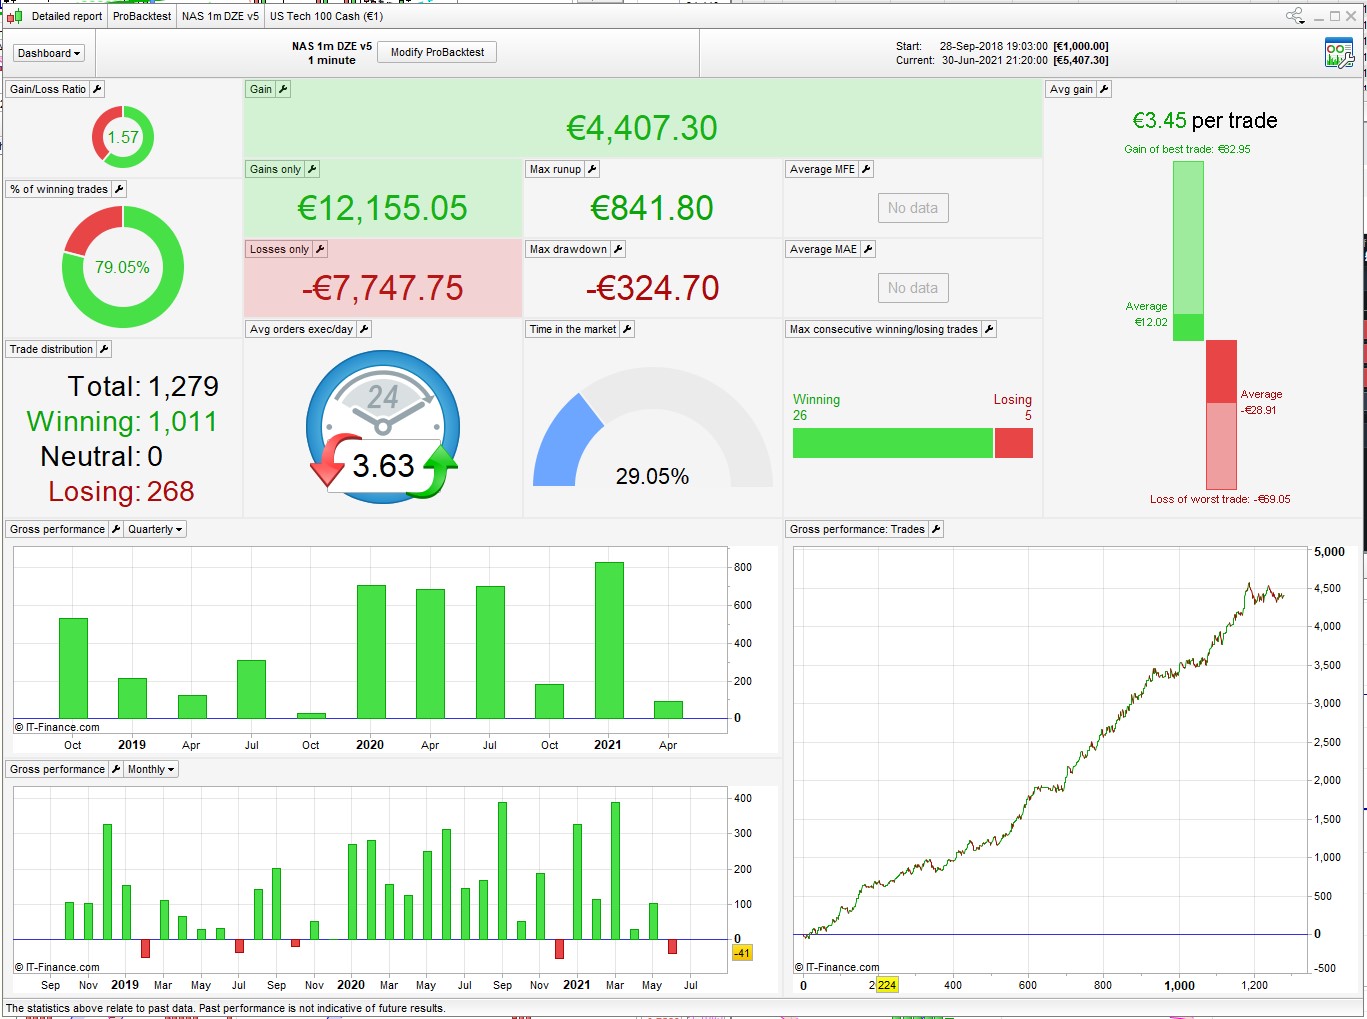Click the Time in the market wrench

tap(627, 329)
